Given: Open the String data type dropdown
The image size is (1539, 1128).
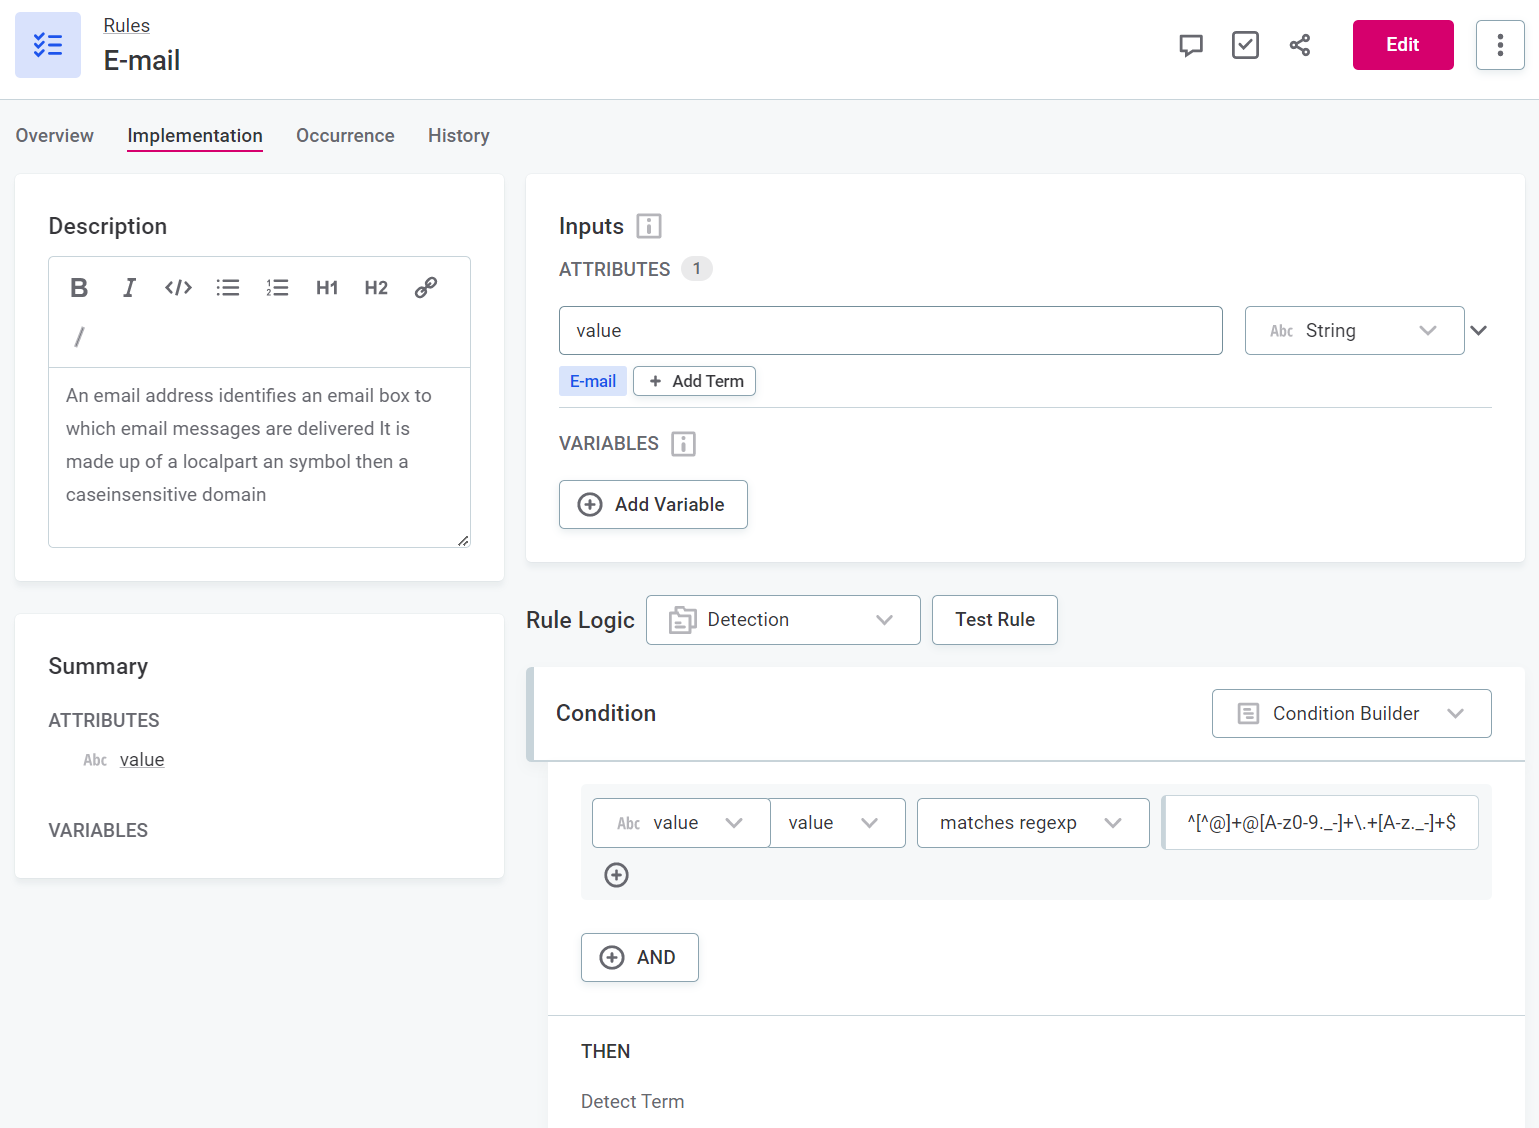Looking at the screenshot, I should [x=1354, y=331].
